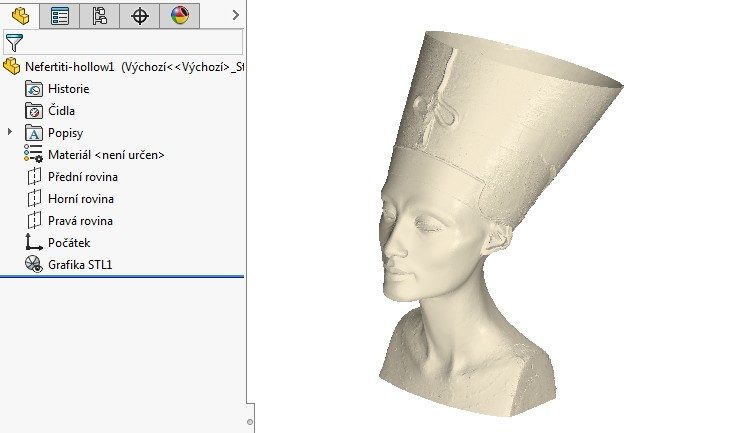
Task: Select the Horní rovina plane
Action: coord(81,199)
